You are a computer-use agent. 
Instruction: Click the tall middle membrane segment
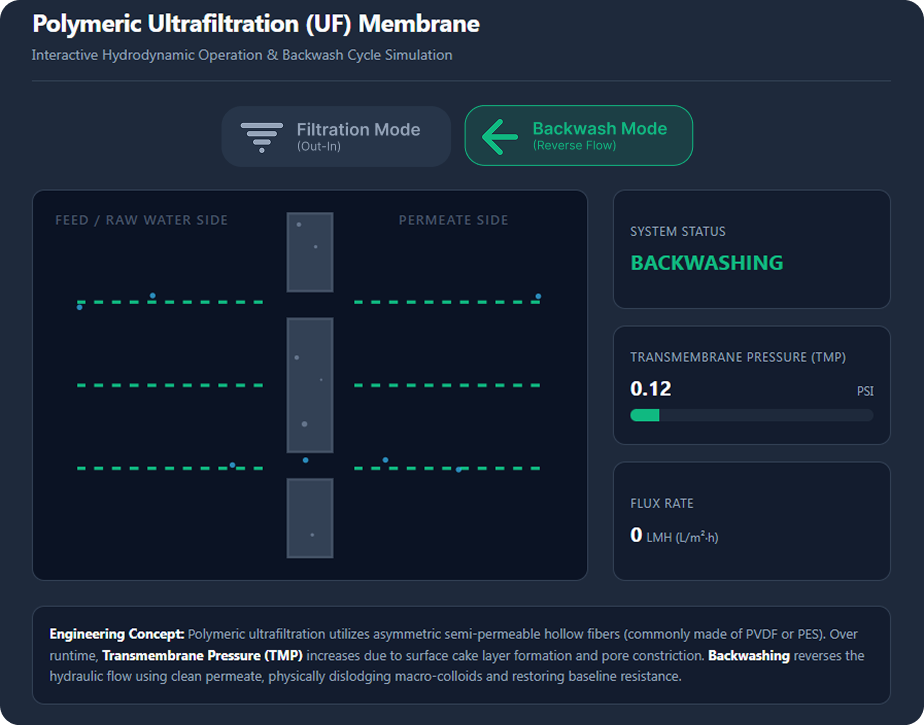pos(310,385)
